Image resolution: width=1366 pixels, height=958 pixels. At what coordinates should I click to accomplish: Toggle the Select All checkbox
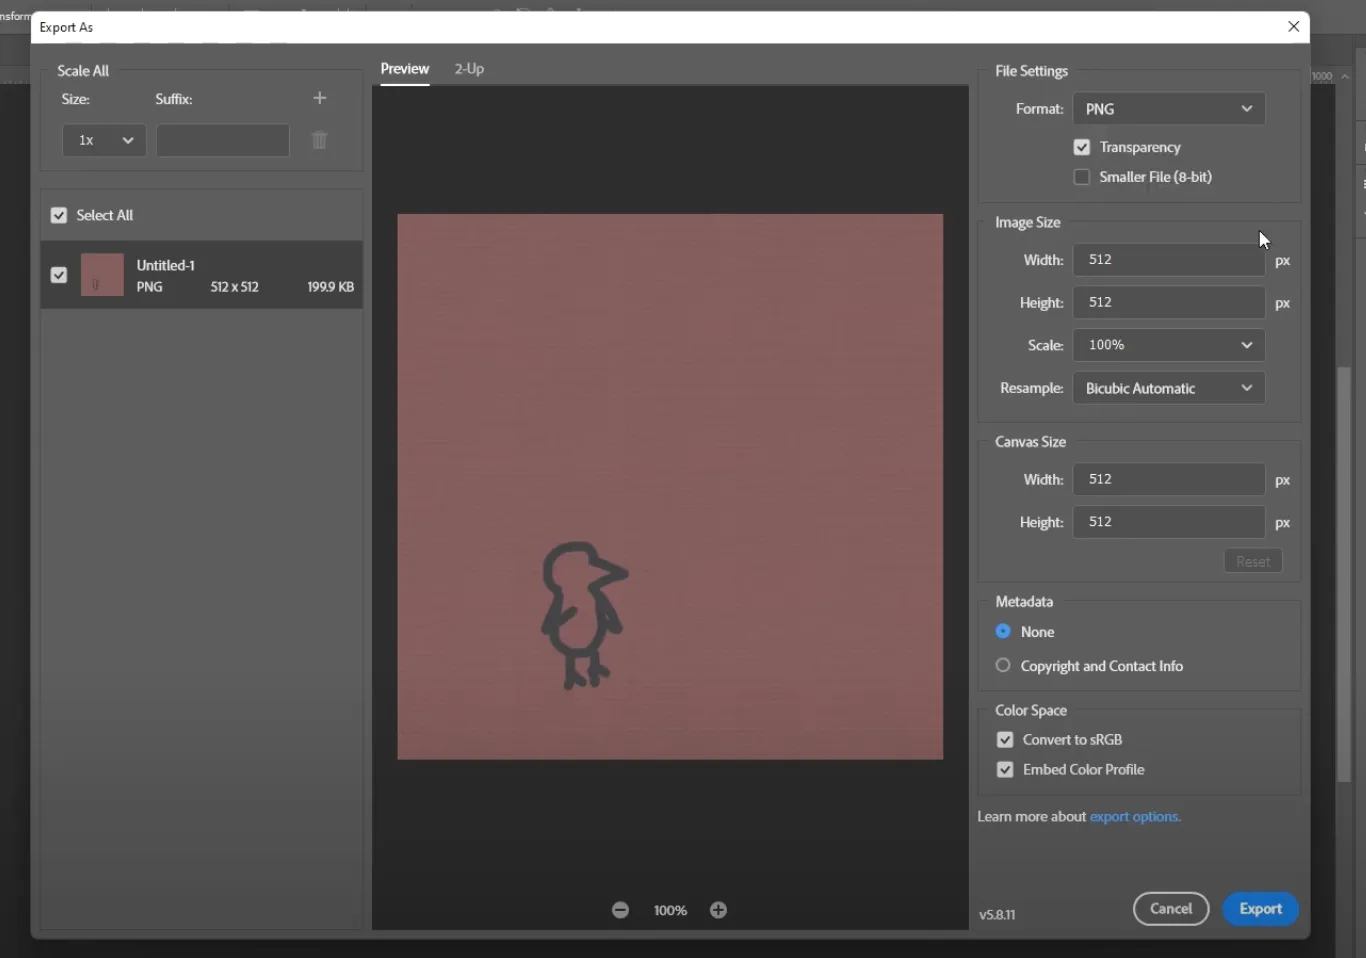click(59, 215)
